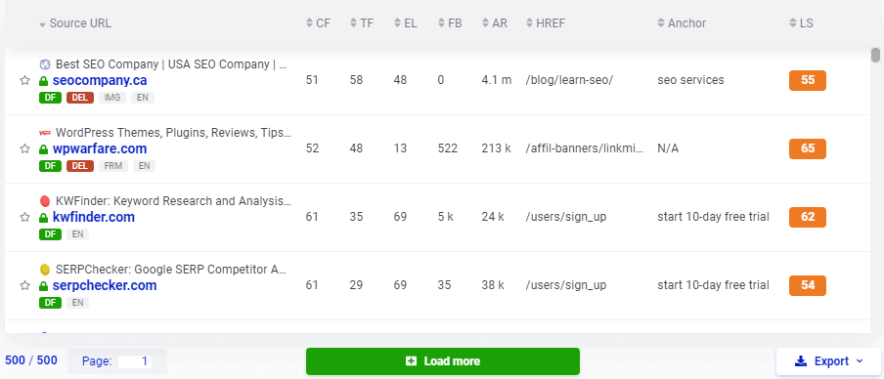The height and width of the screenshot is (379, 884).
Task: Sort backlinks by LS column
Action: point(801,23)
